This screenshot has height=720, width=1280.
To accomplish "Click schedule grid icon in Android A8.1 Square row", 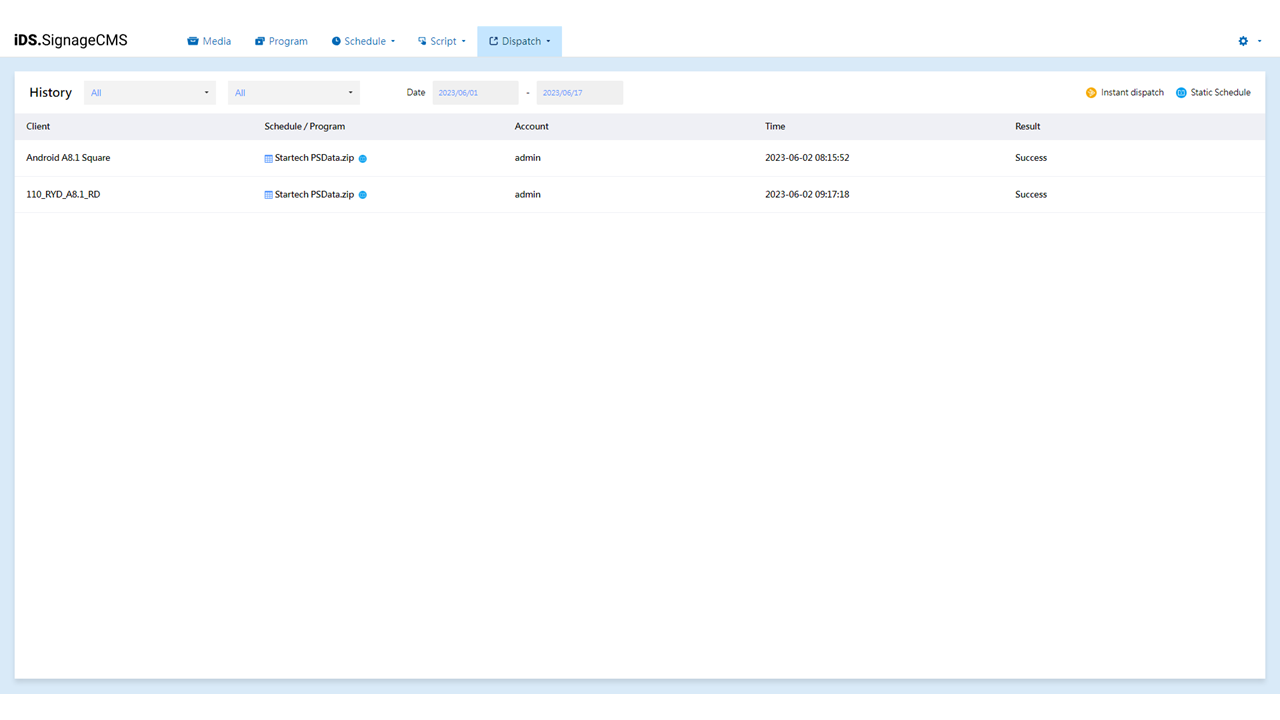I will (268, 158).
